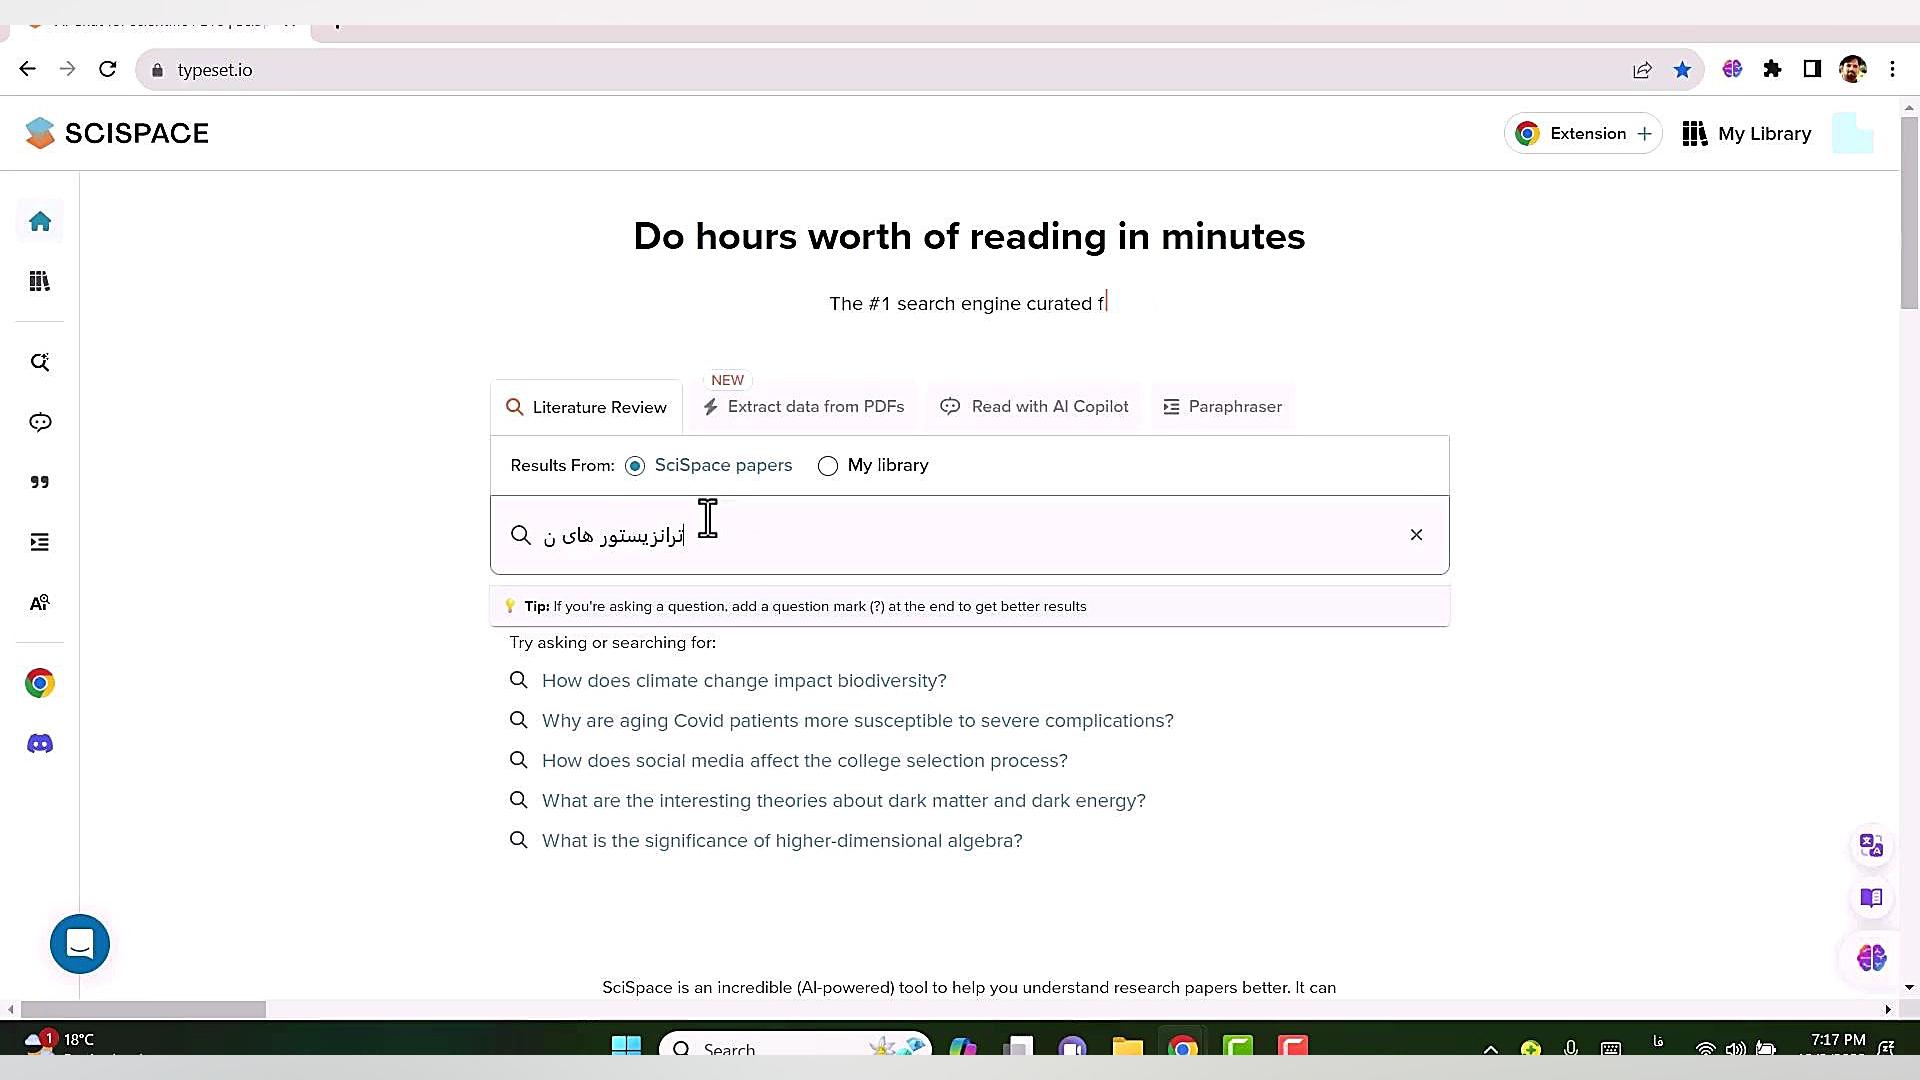The height and width of the screenshot is (1080, 1920).
Task: Open the Chrome three-dot menu
Action: [x=1892, y=69]
